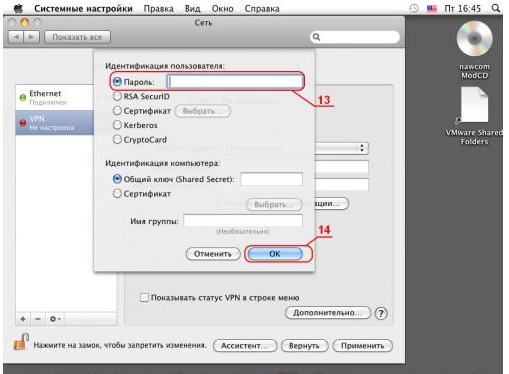
Task: Click Выбрать… under computer certificate
Action: [x=274, y=204]
